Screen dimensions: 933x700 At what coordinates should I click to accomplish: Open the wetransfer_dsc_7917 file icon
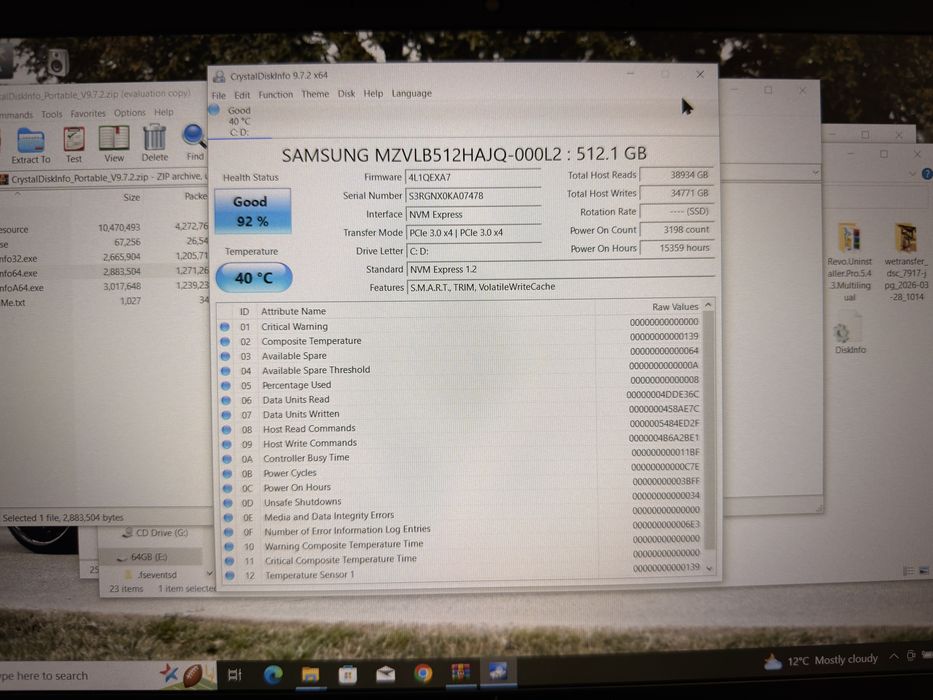[906, 262]
